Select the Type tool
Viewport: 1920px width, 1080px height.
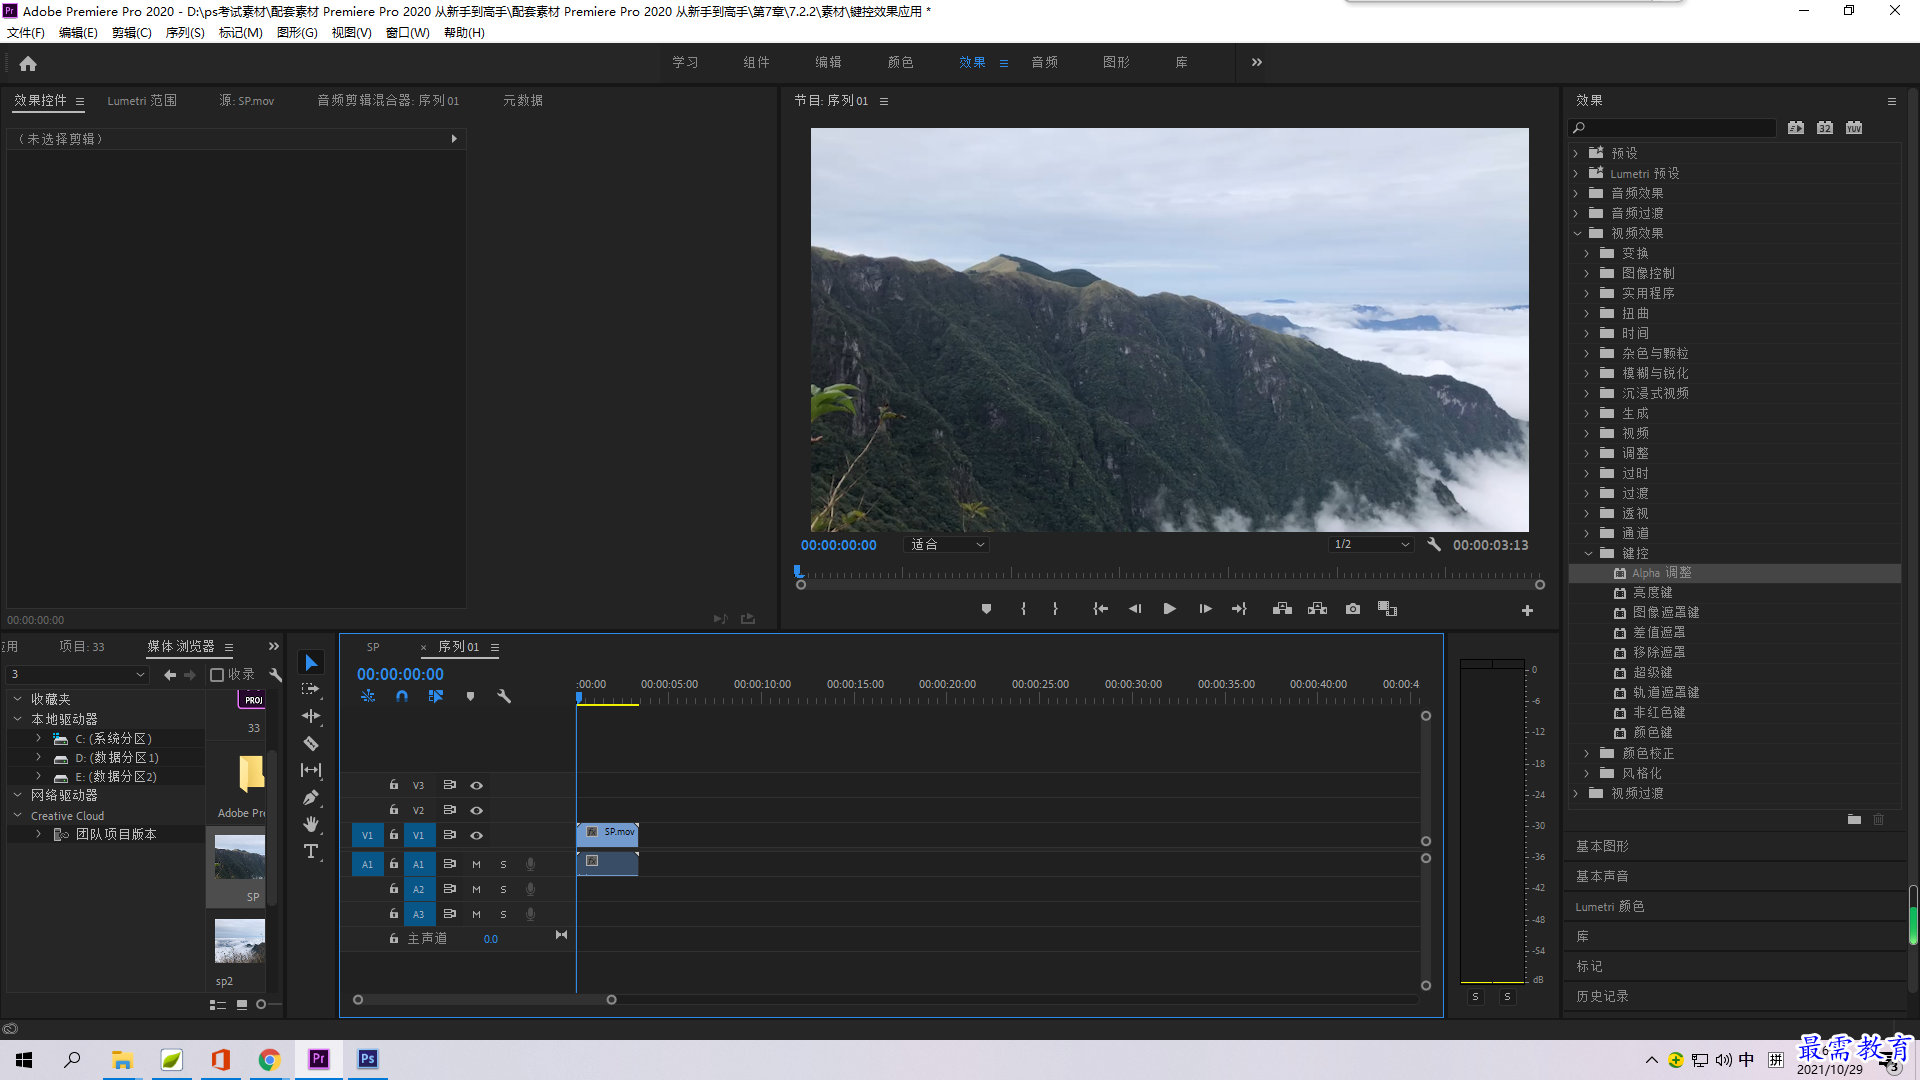click(x=311, y=851)
